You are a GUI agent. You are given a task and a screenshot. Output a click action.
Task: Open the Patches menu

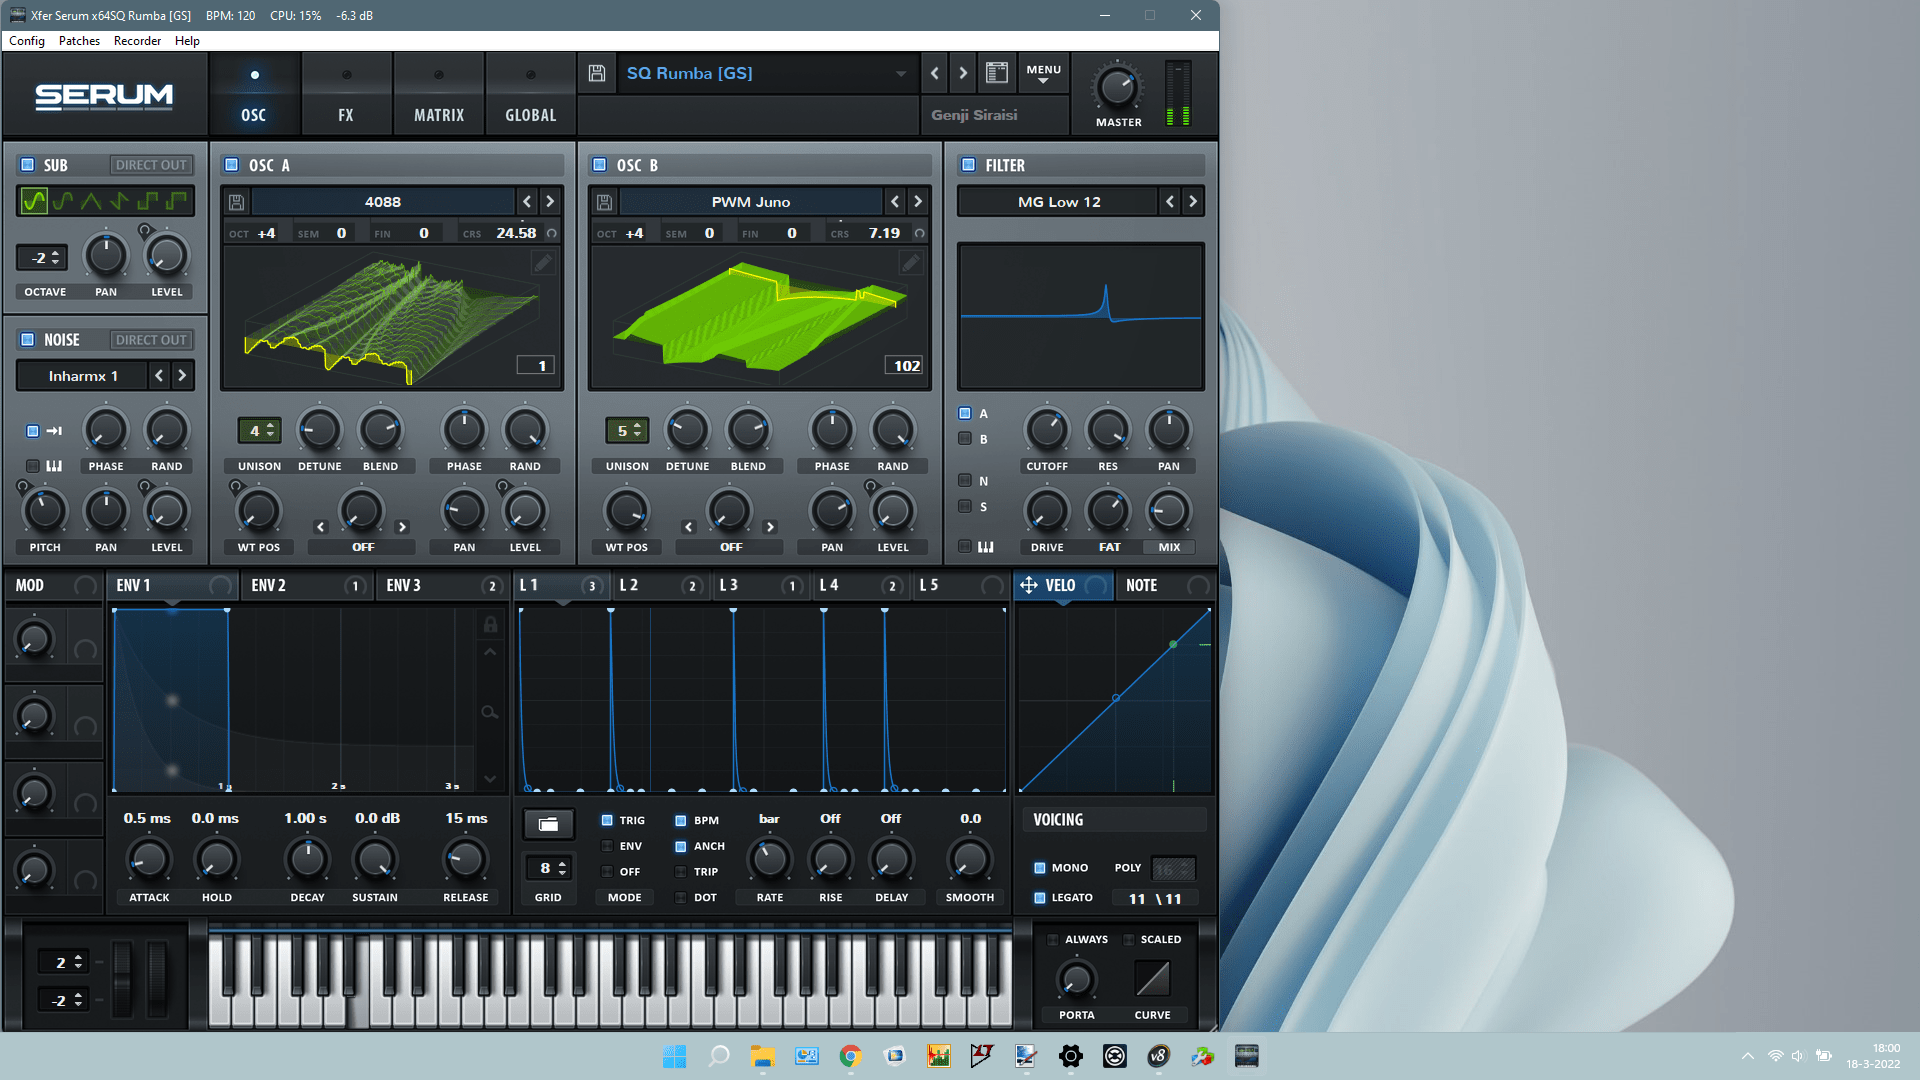pyautogui.click(x=79, y=41)
